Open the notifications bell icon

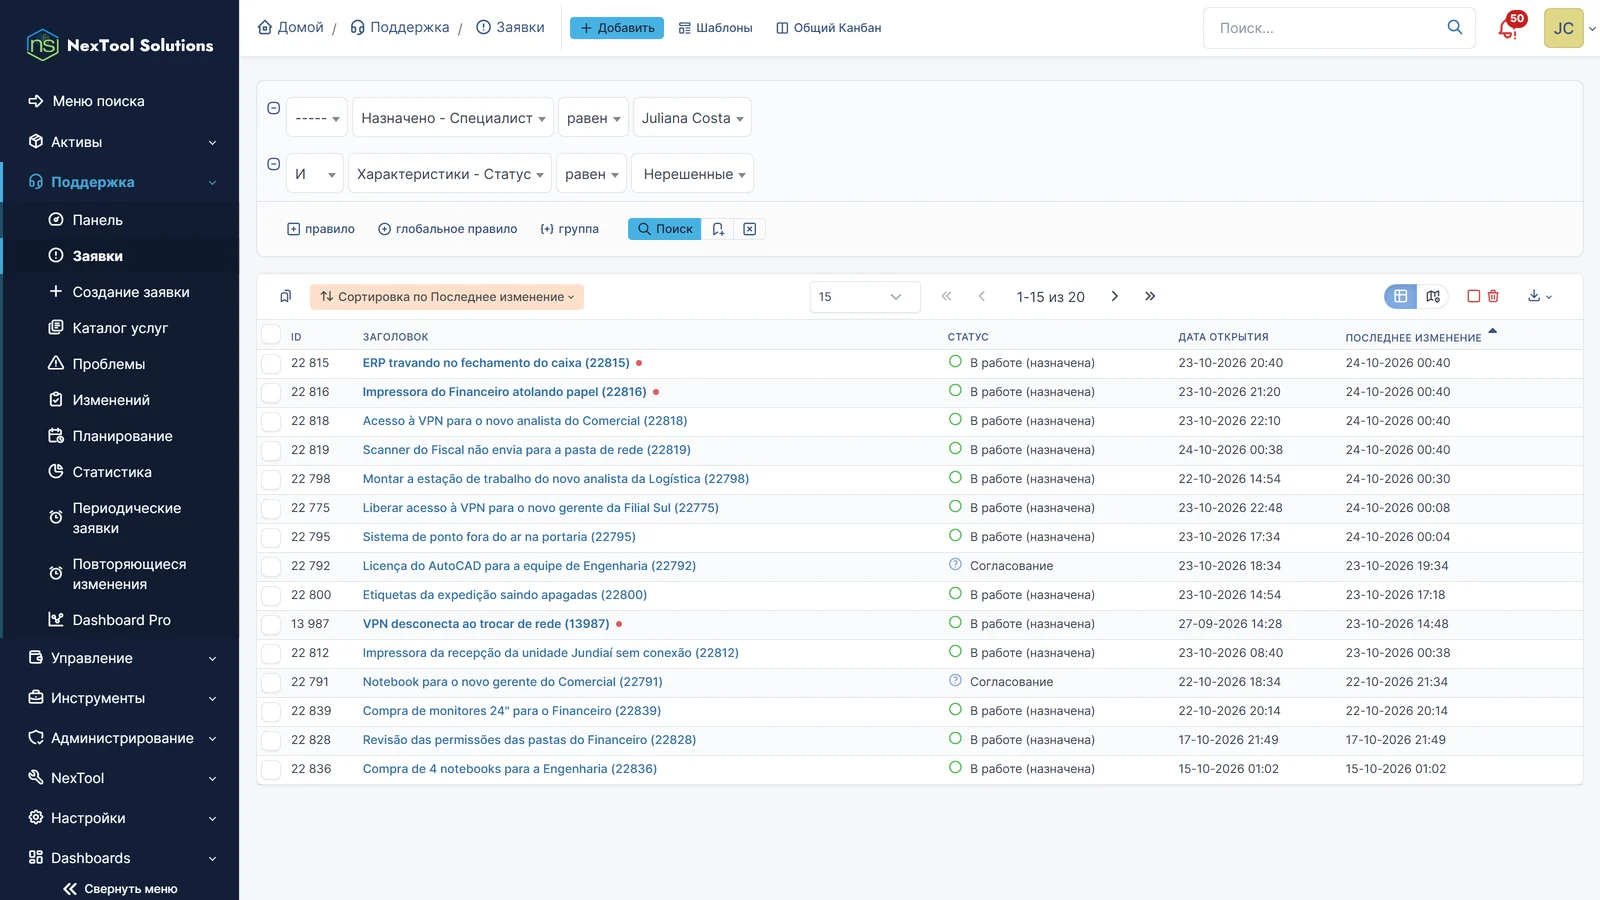1508,28
